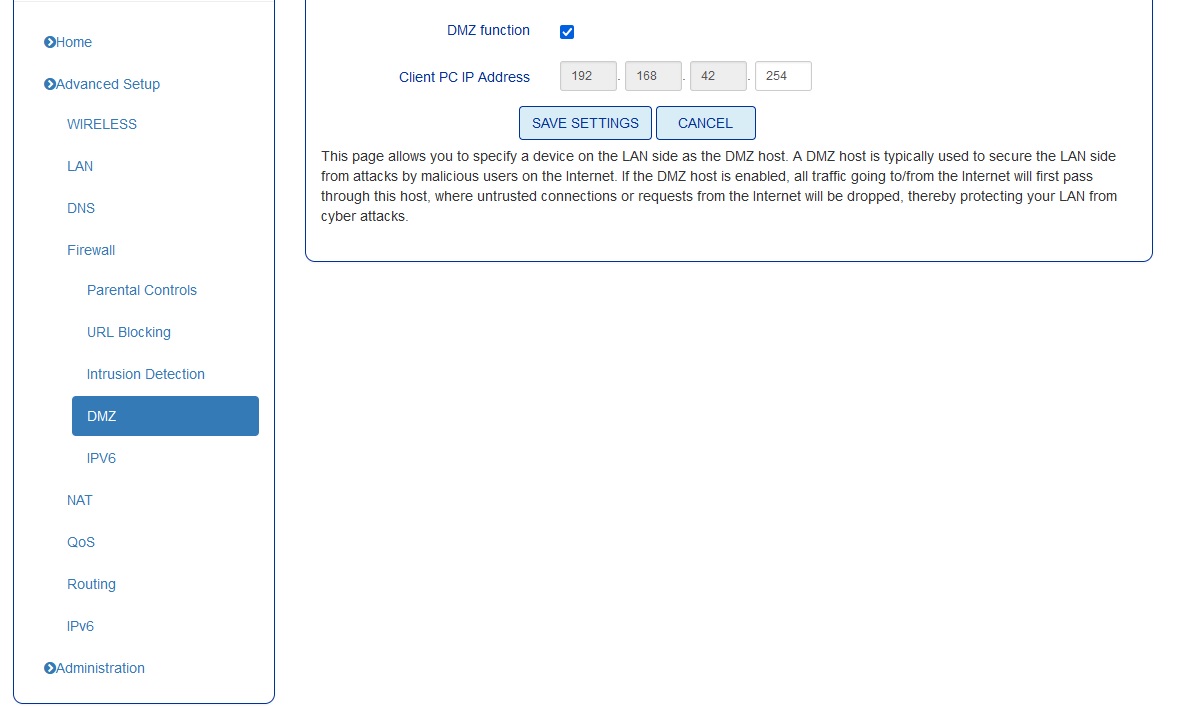Uncheck the DMZ function checkbox
The width and height of the screenshot is (1185, 711).
coord(567,32)
